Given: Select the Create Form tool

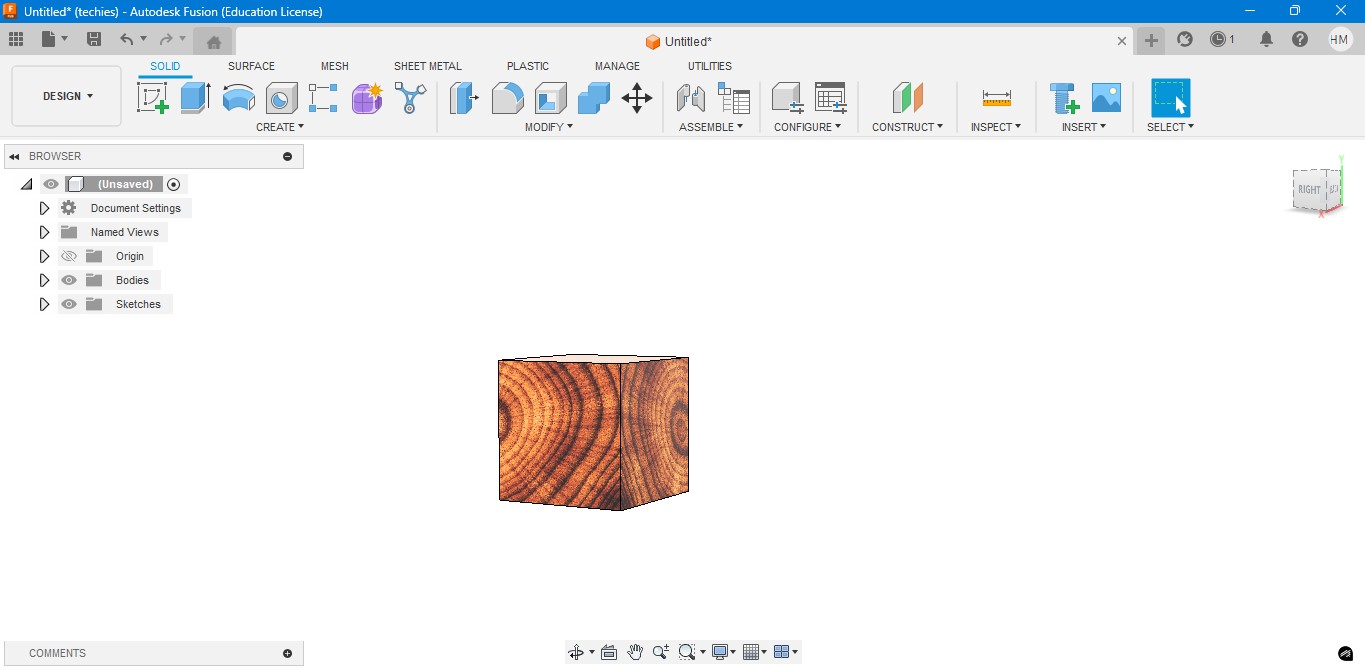Looking at the screenshot, I should coord(367,98).
